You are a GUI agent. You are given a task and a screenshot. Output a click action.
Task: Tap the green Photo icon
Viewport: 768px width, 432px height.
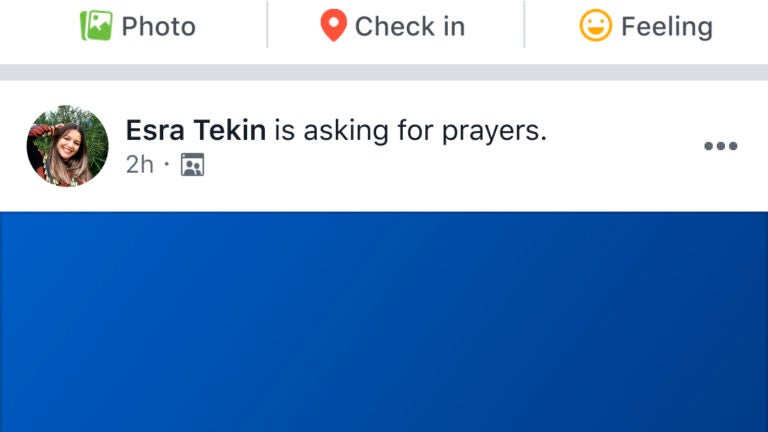(96, 25)
